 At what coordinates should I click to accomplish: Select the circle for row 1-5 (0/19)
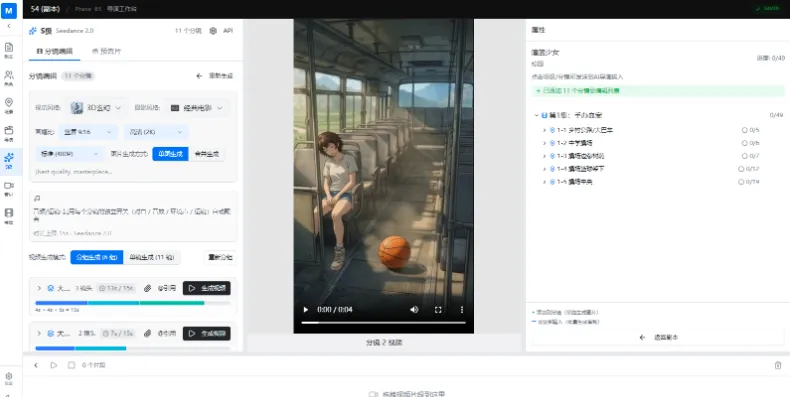click(x=741, y=182)
